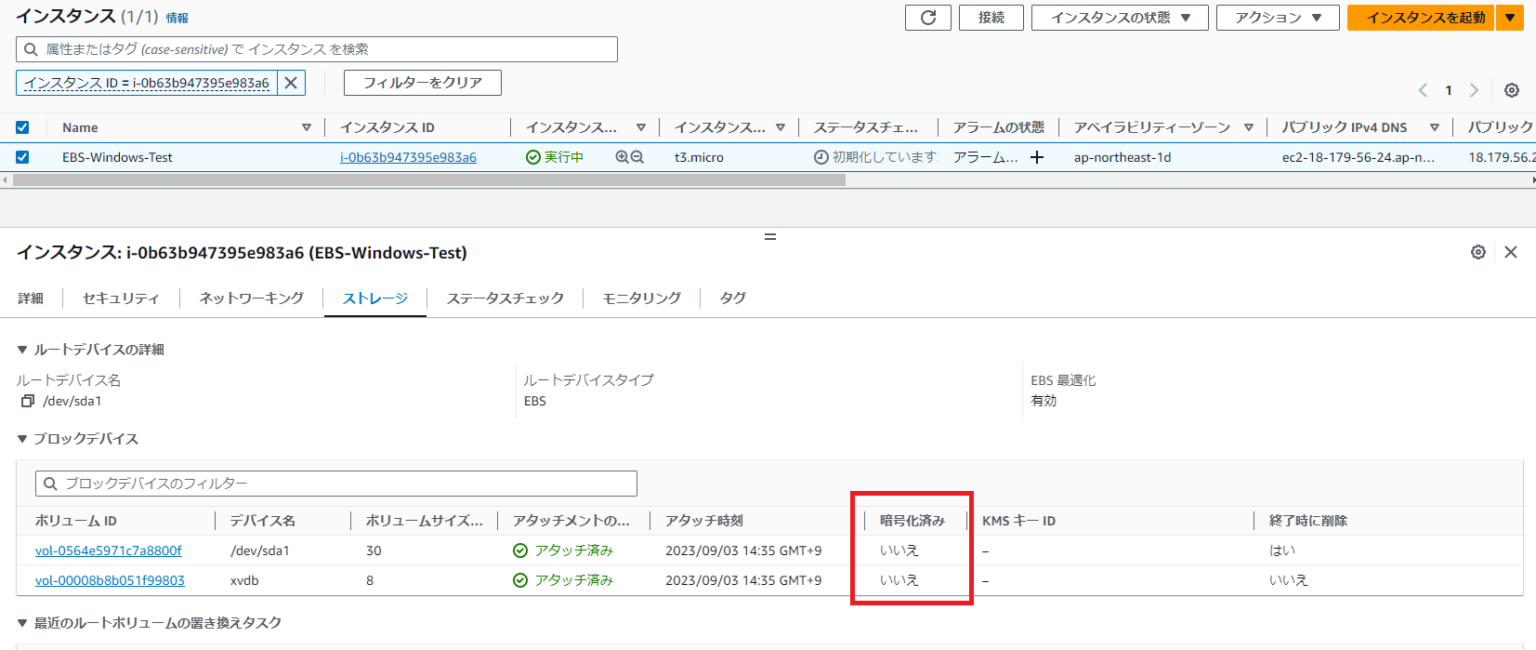Click the refresh instances icon button
This screenshot has height=650, width=1536.
pos(927,18)
